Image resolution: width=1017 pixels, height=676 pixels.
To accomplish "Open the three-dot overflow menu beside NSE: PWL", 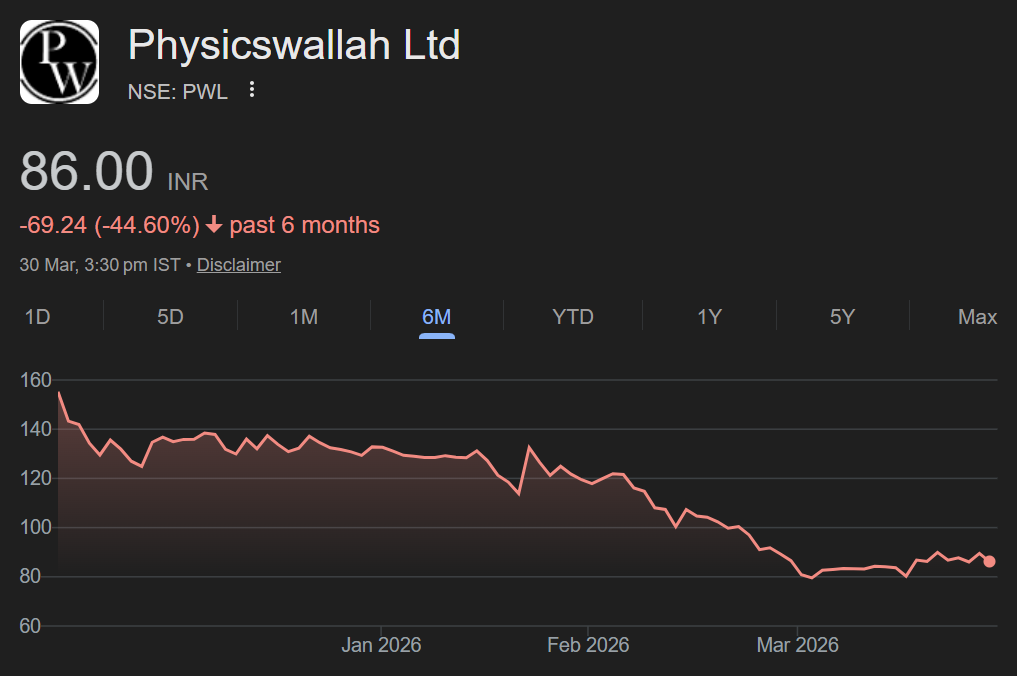I will (251, 89).
